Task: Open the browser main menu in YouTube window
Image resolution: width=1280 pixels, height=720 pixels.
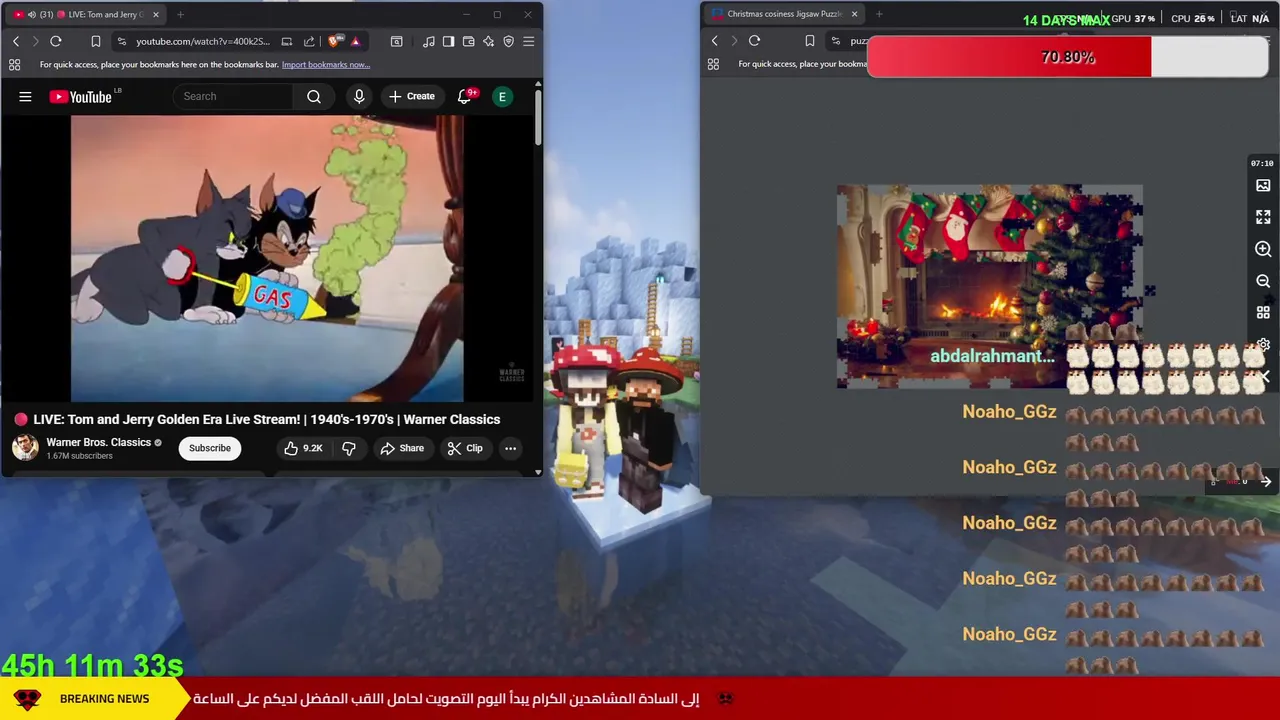Action: (528, 41)
